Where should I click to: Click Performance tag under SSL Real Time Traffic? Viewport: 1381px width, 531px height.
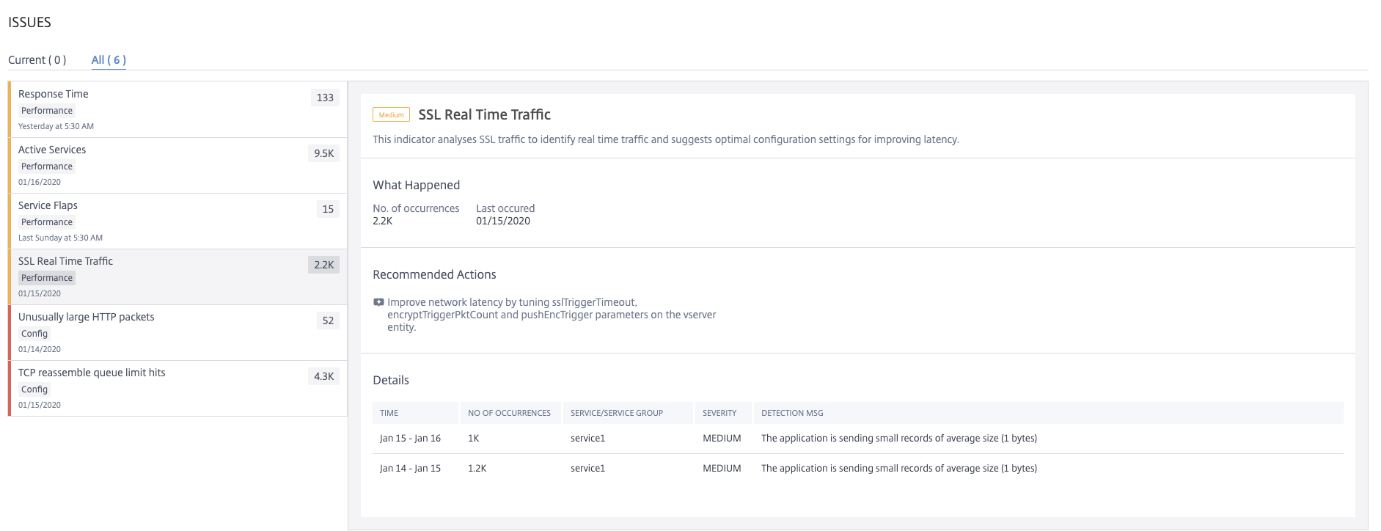point(47,278)
